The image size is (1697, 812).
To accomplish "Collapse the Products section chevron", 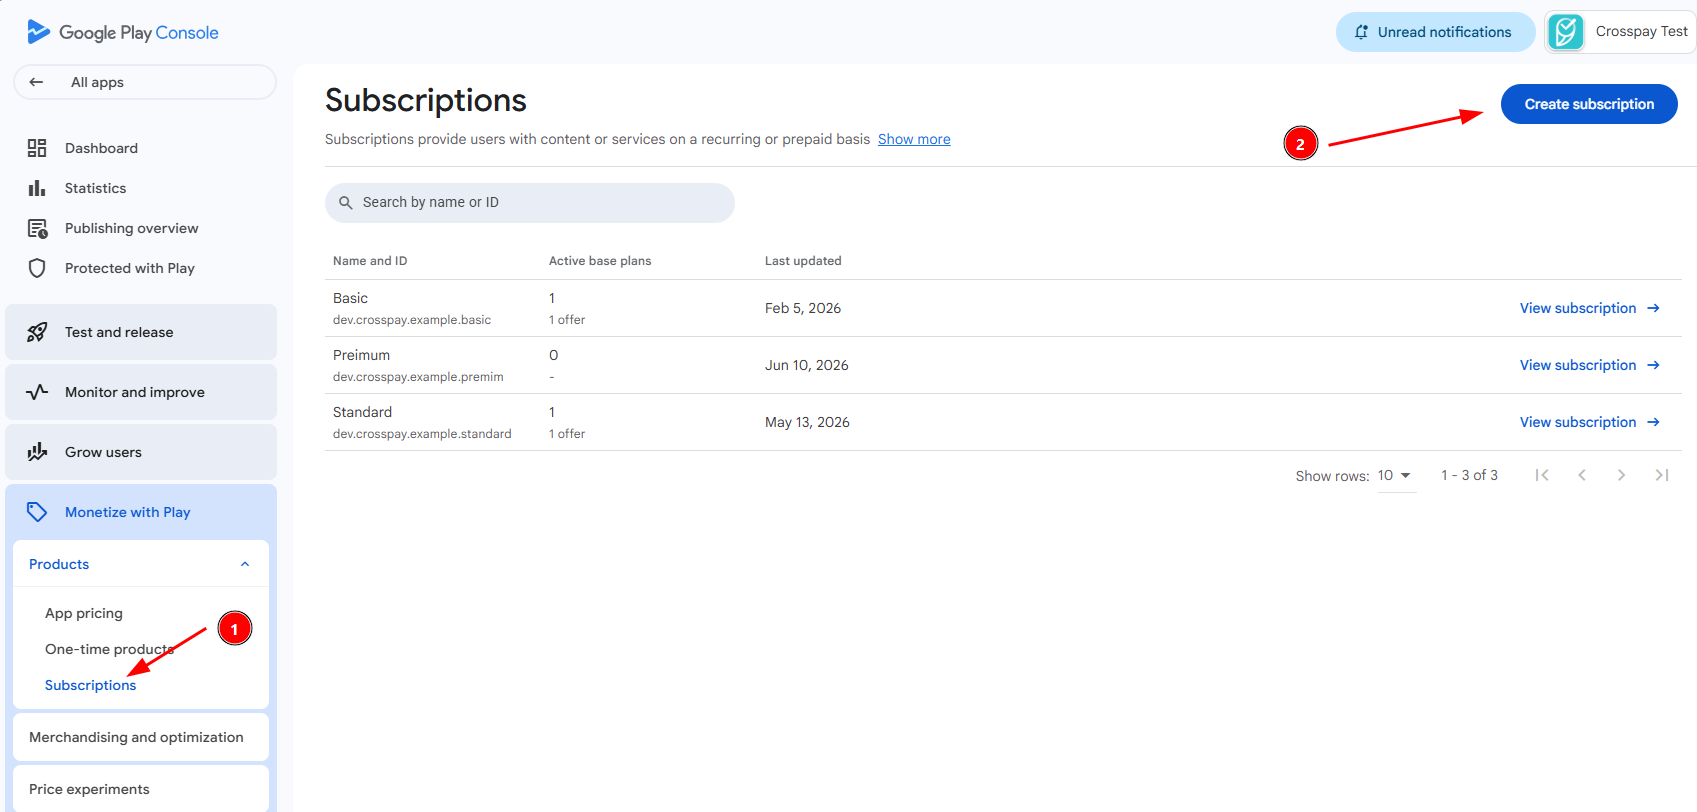I will click(245, 564).
